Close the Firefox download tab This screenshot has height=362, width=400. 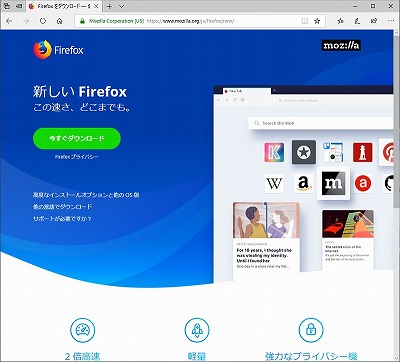coord(96,6)
